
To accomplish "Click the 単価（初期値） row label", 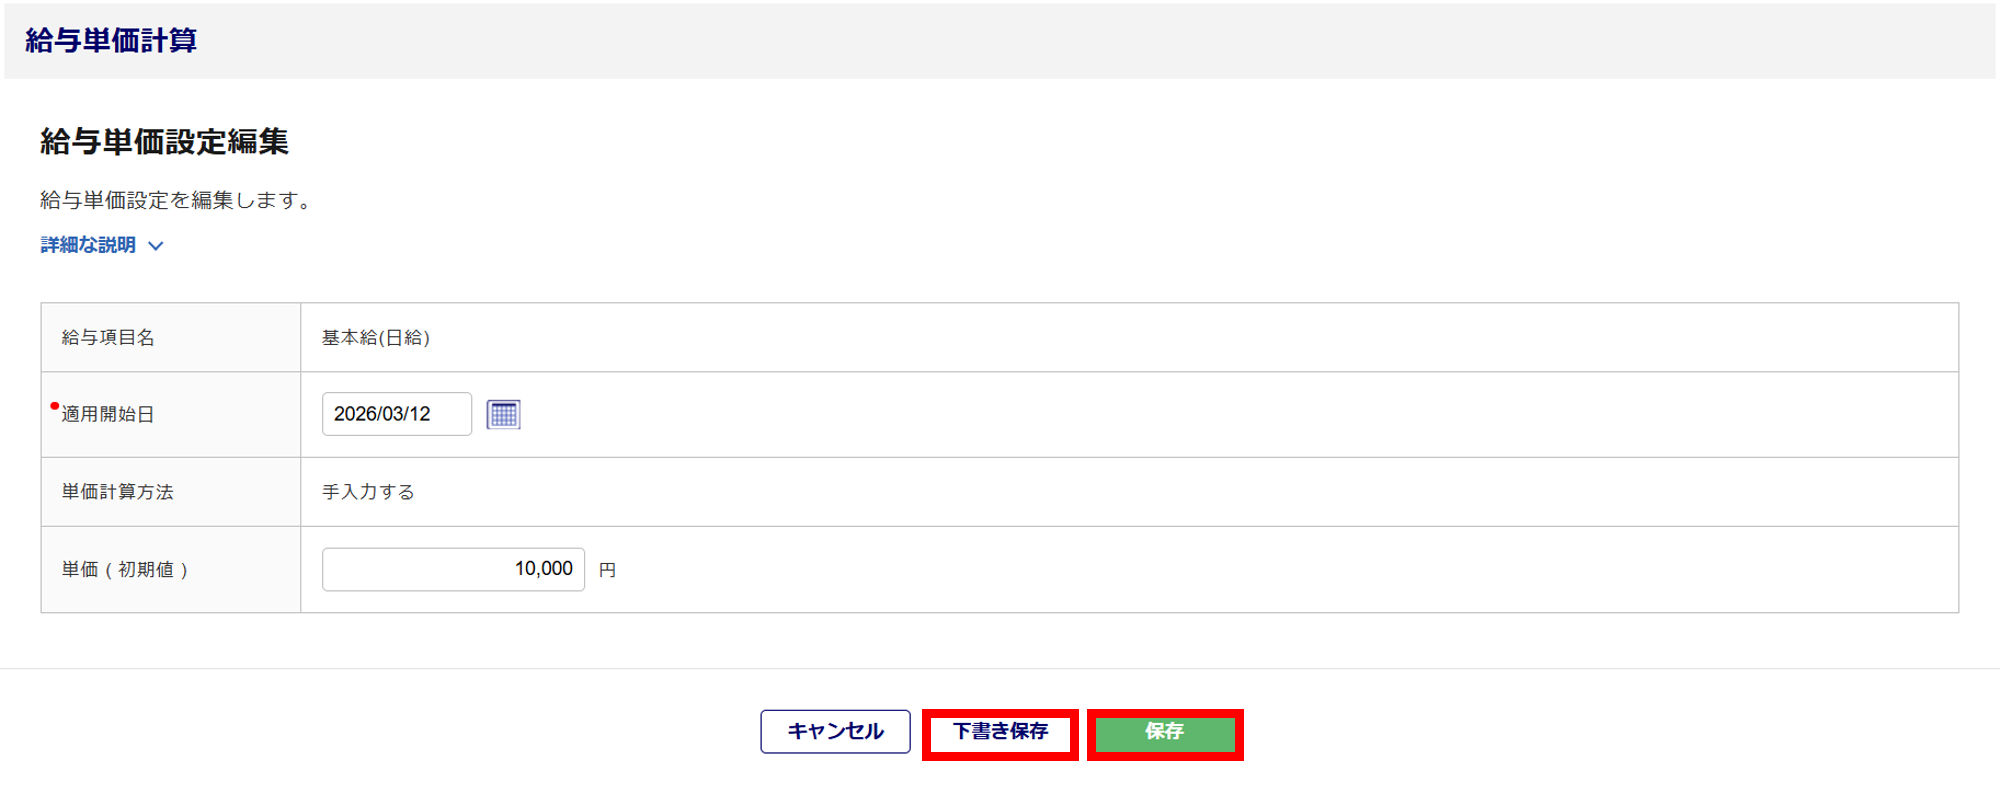I will (125, 570).
